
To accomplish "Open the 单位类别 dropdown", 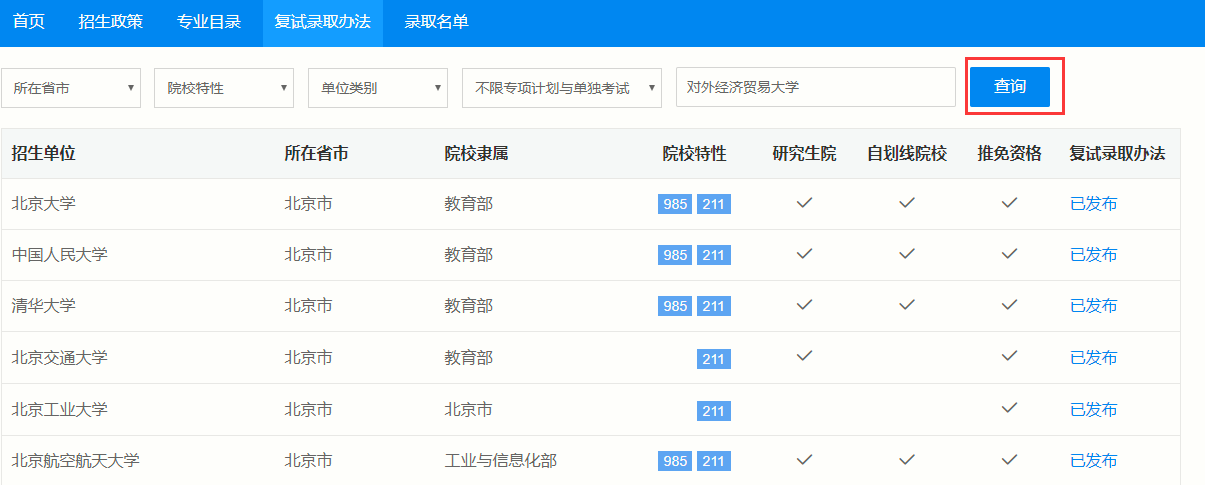I will pyautogui.click(x=378, y=88).
